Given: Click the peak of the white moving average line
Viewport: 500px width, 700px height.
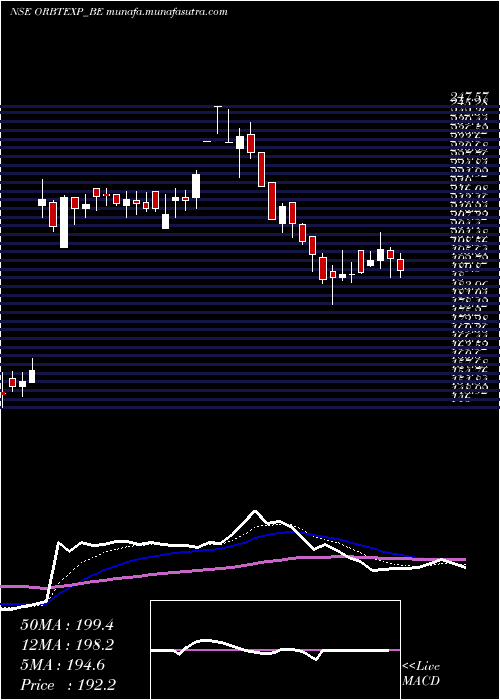Looking at the screenshot, I should click(x=255, y=511).
